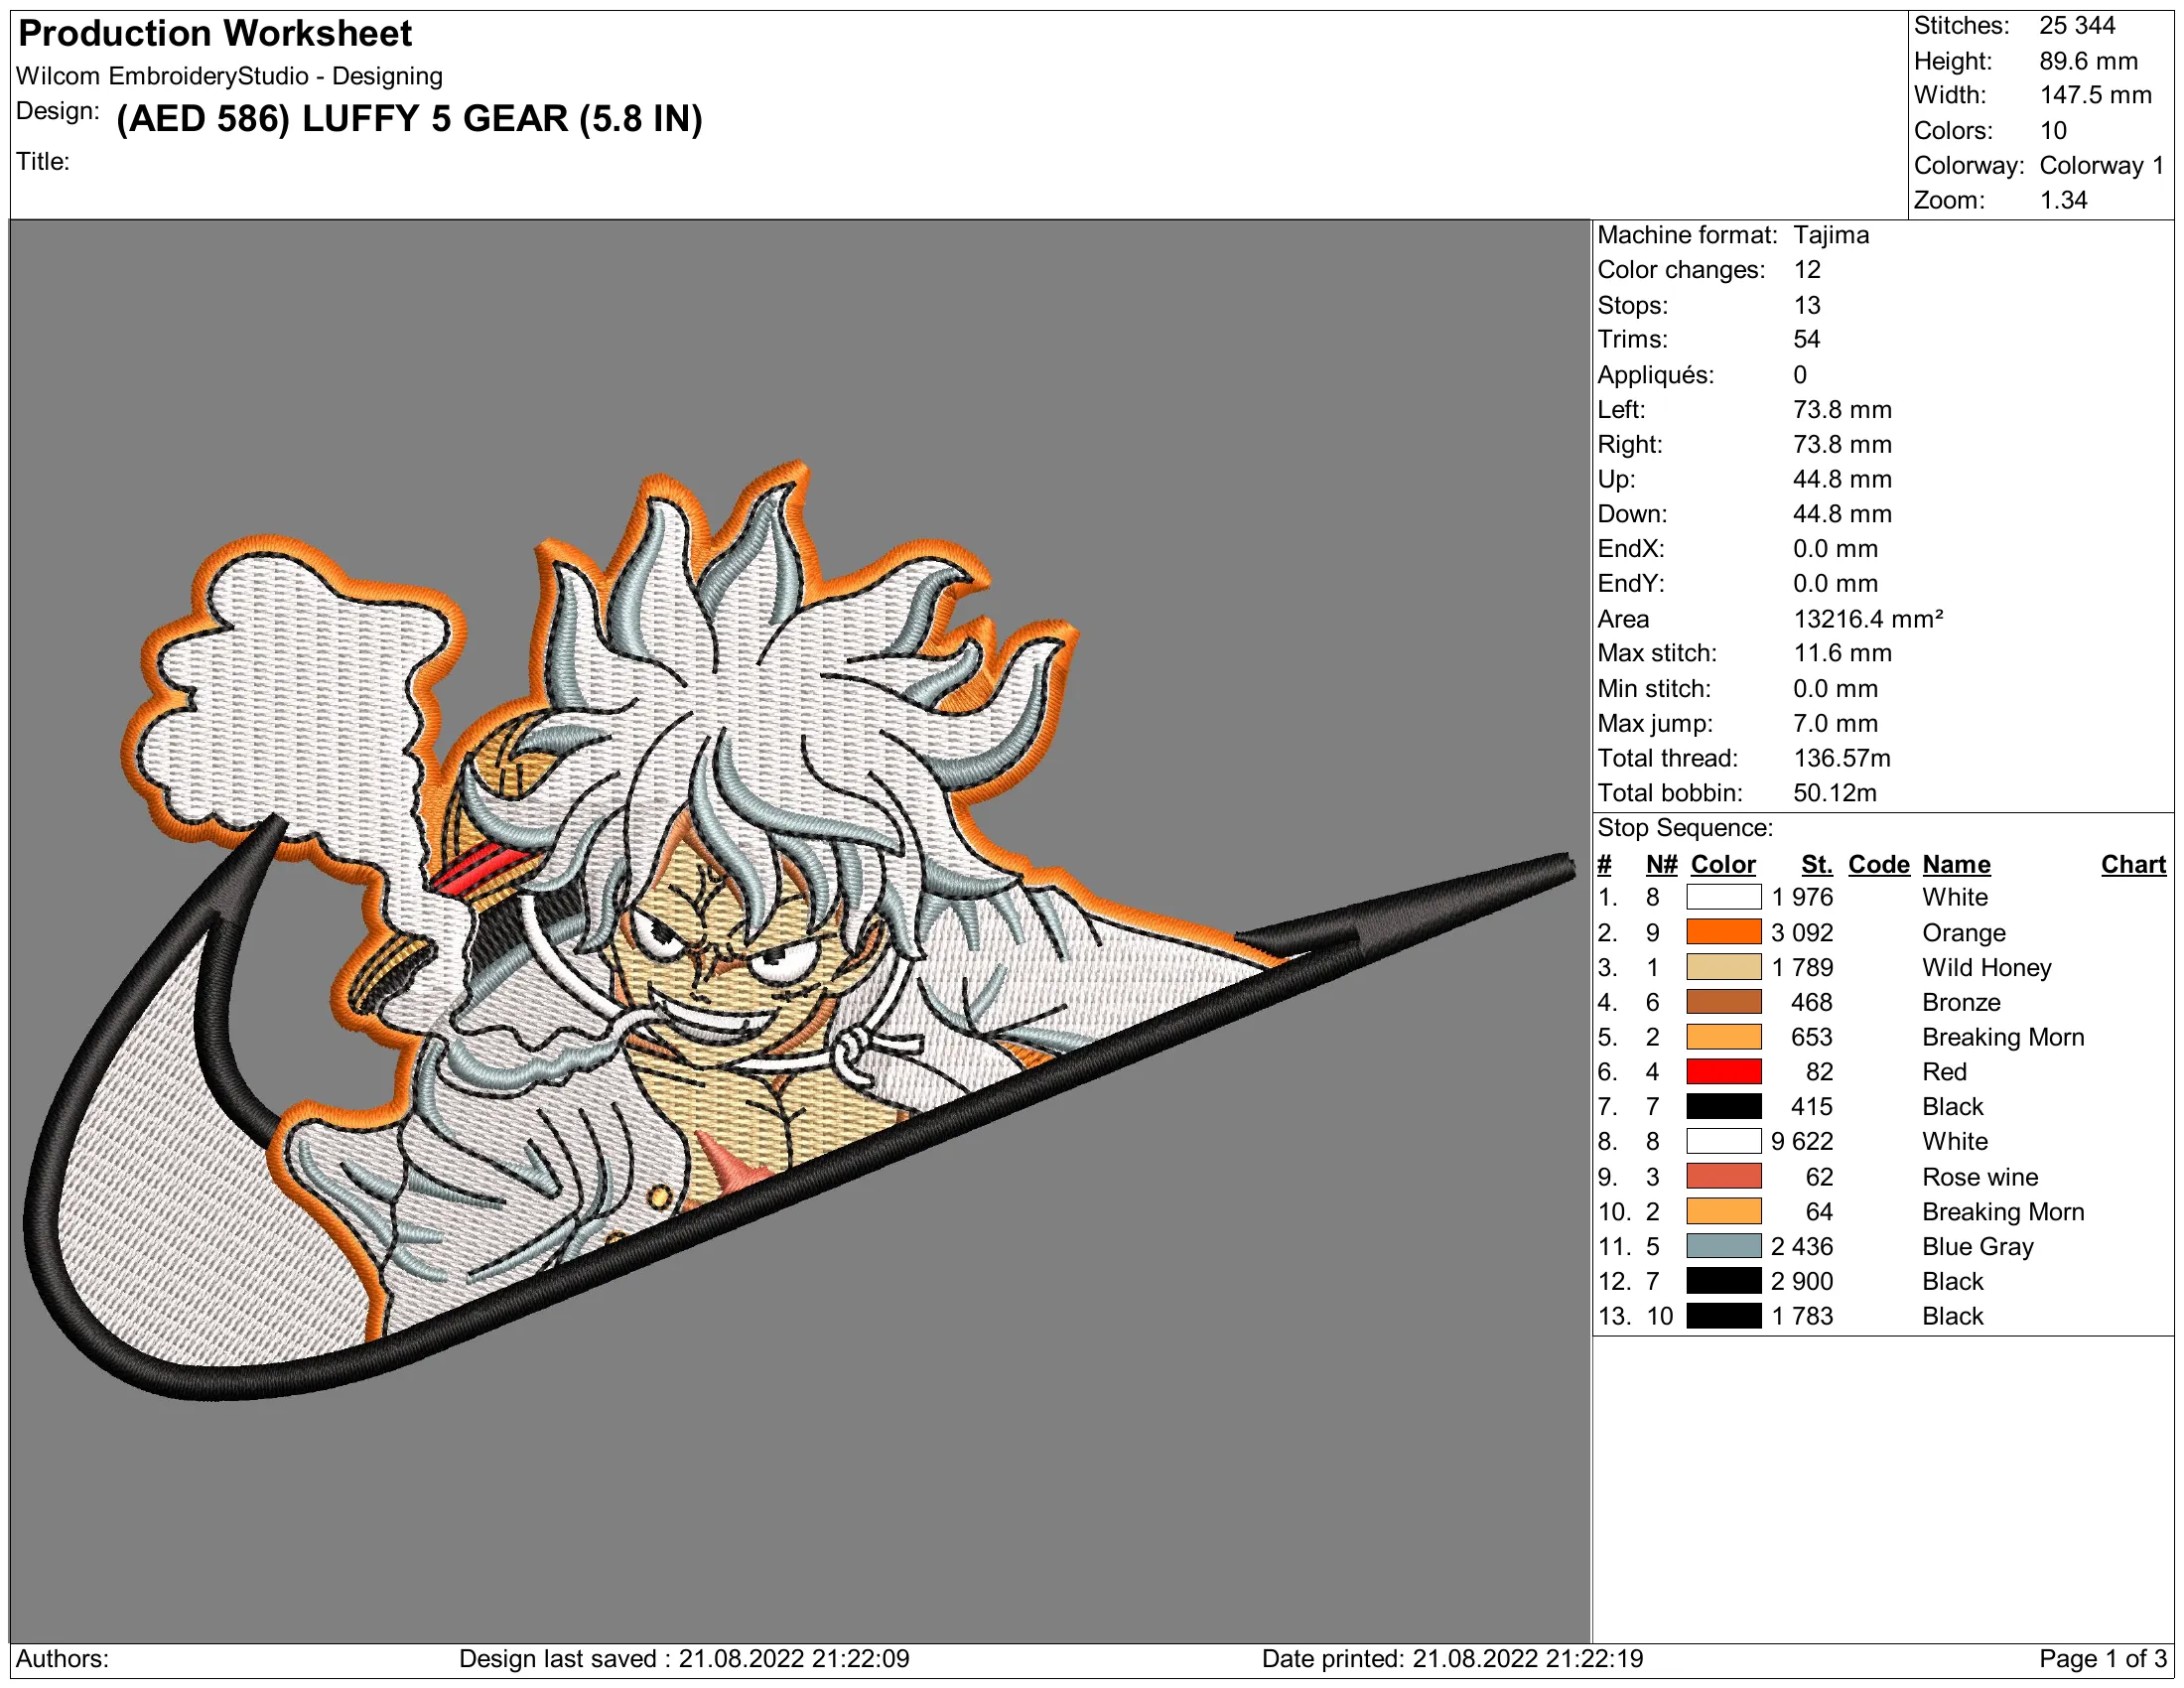Click the design name '(AED 586) LUFFY 5 GEAR (5.8 IN)'
This screenshot has height=1688, width=2184.
[409, 119]
